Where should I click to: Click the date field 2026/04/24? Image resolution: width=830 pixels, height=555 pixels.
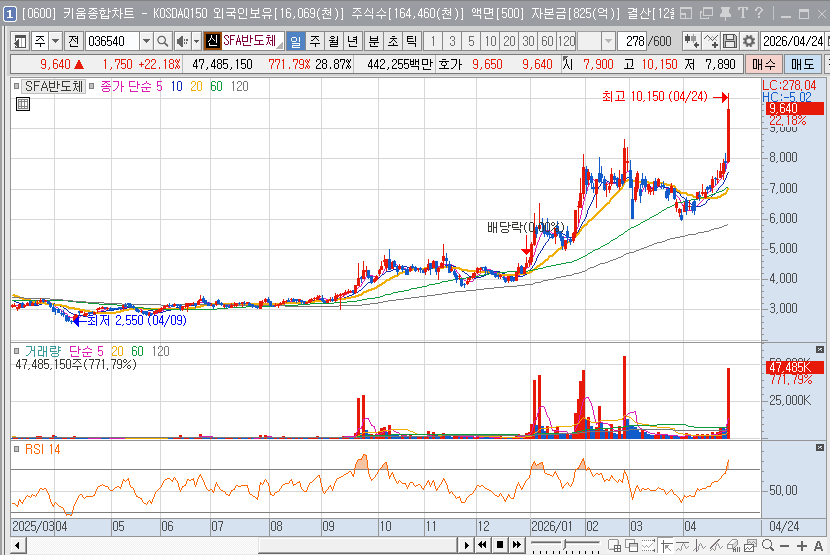[792, 41]
